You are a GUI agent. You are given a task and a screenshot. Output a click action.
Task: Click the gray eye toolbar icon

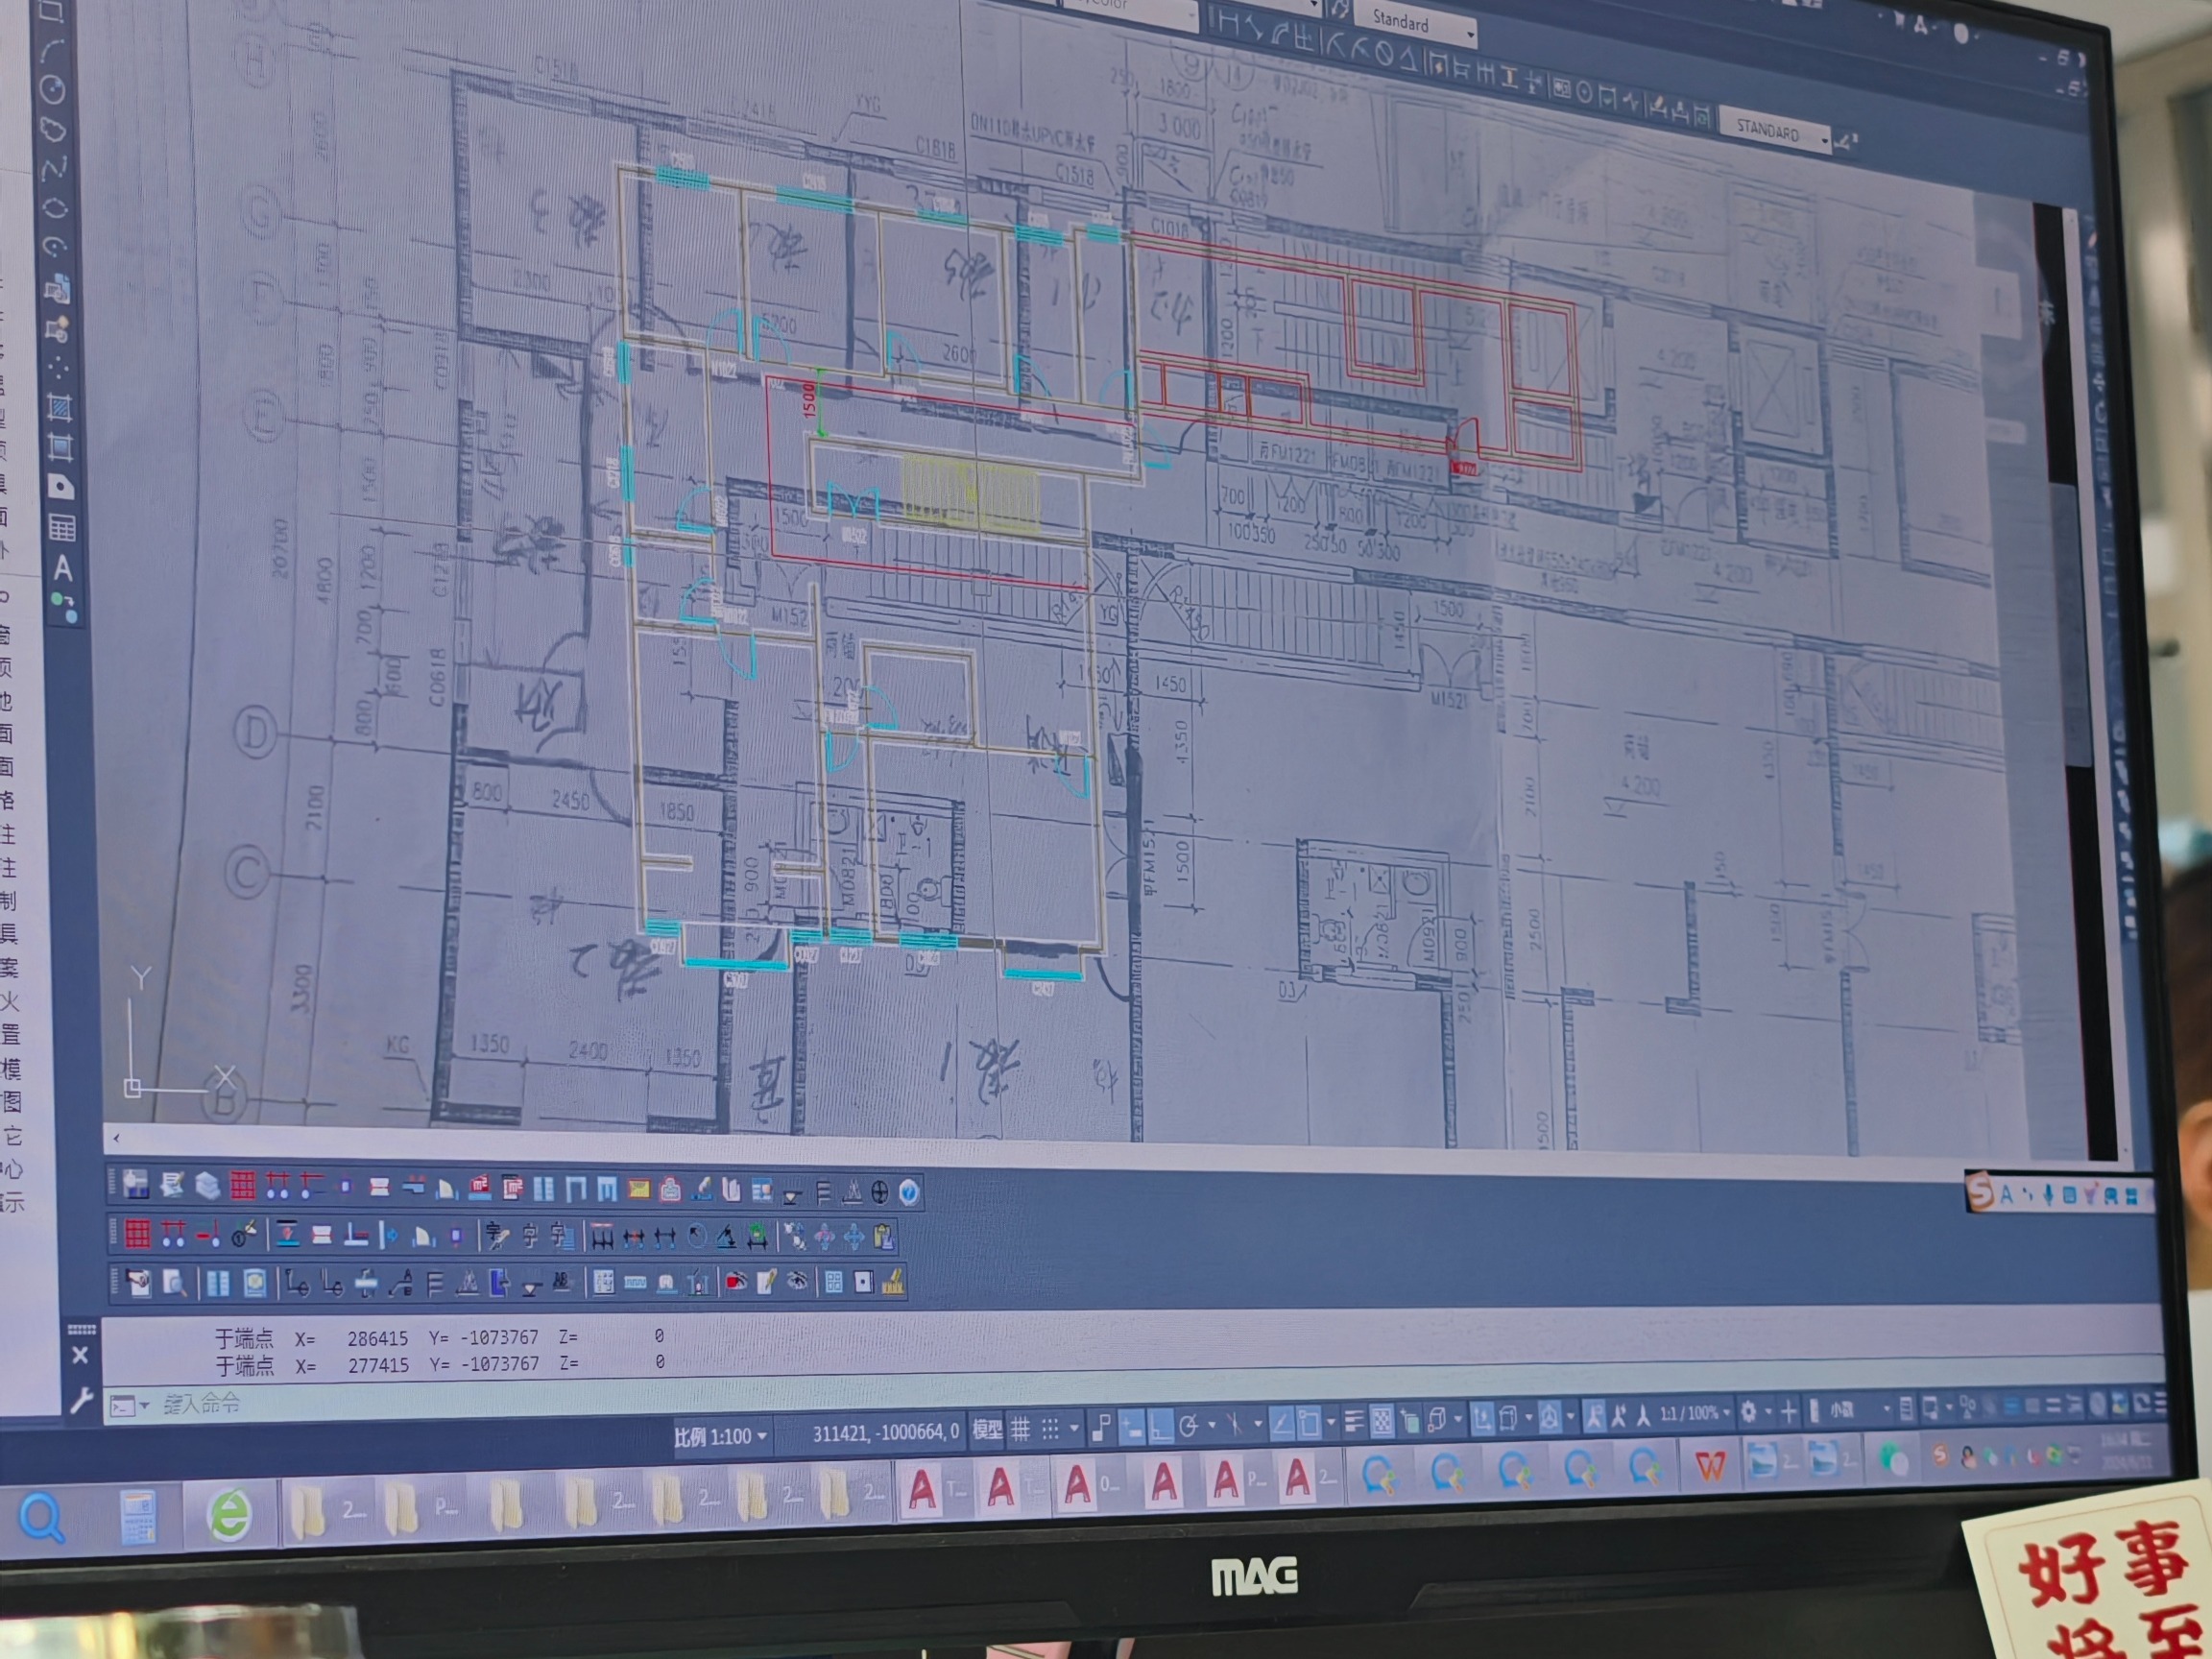797,1281
